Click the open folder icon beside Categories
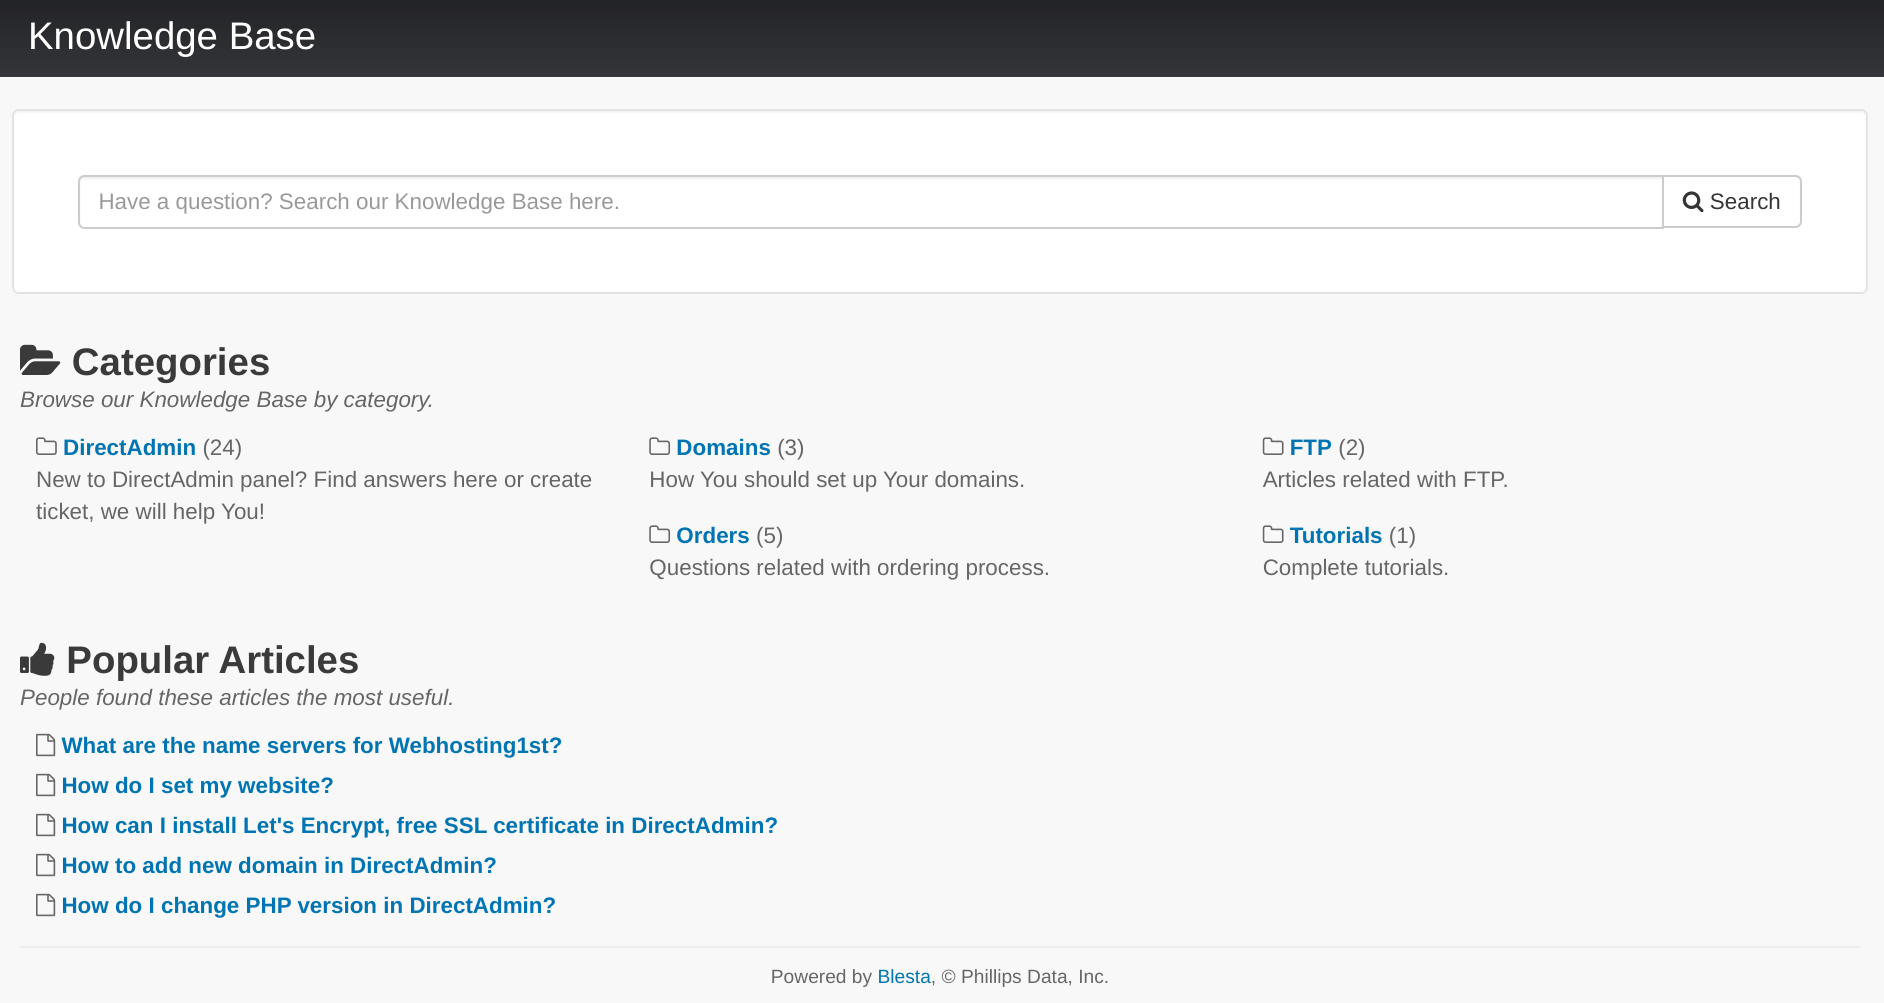 [x=40, y=360]
